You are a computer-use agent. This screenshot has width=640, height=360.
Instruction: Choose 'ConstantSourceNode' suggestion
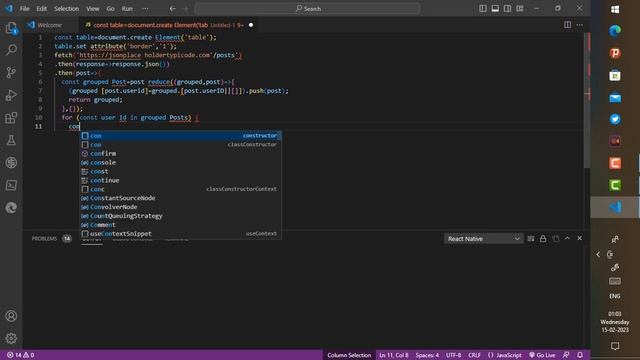pos(180,198)
